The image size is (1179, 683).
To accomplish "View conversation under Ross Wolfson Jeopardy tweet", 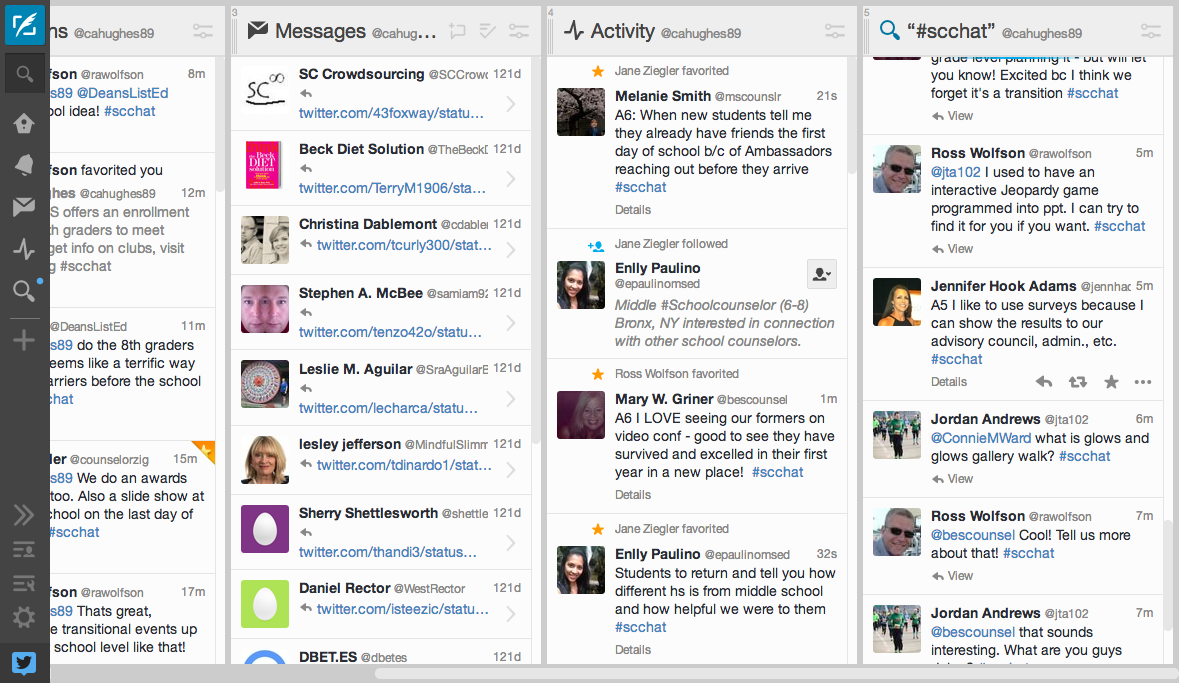I will (952, 249).
